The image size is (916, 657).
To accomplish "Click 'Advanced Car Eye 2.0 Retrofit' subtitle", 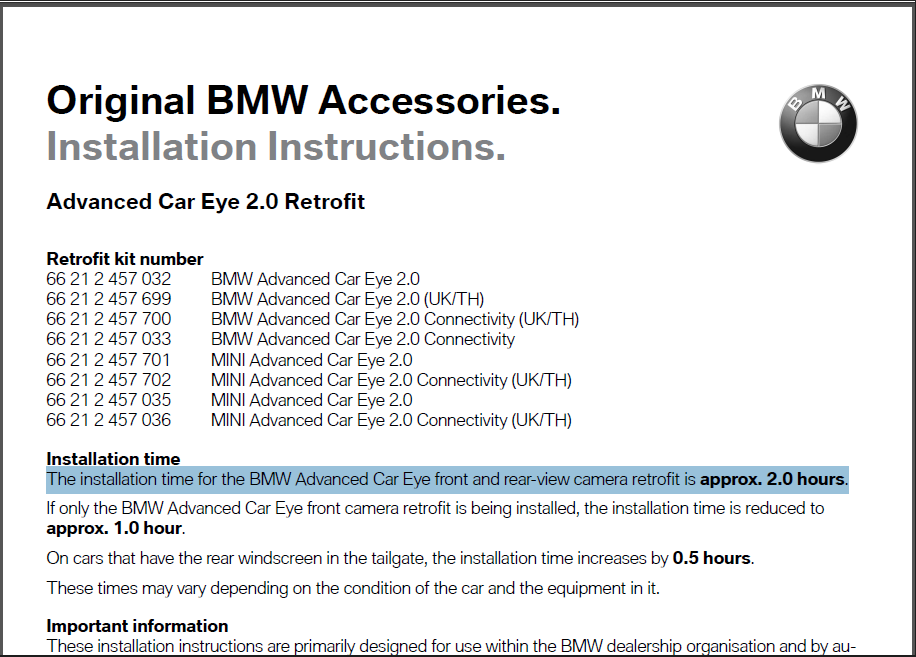I will [206, 201].
